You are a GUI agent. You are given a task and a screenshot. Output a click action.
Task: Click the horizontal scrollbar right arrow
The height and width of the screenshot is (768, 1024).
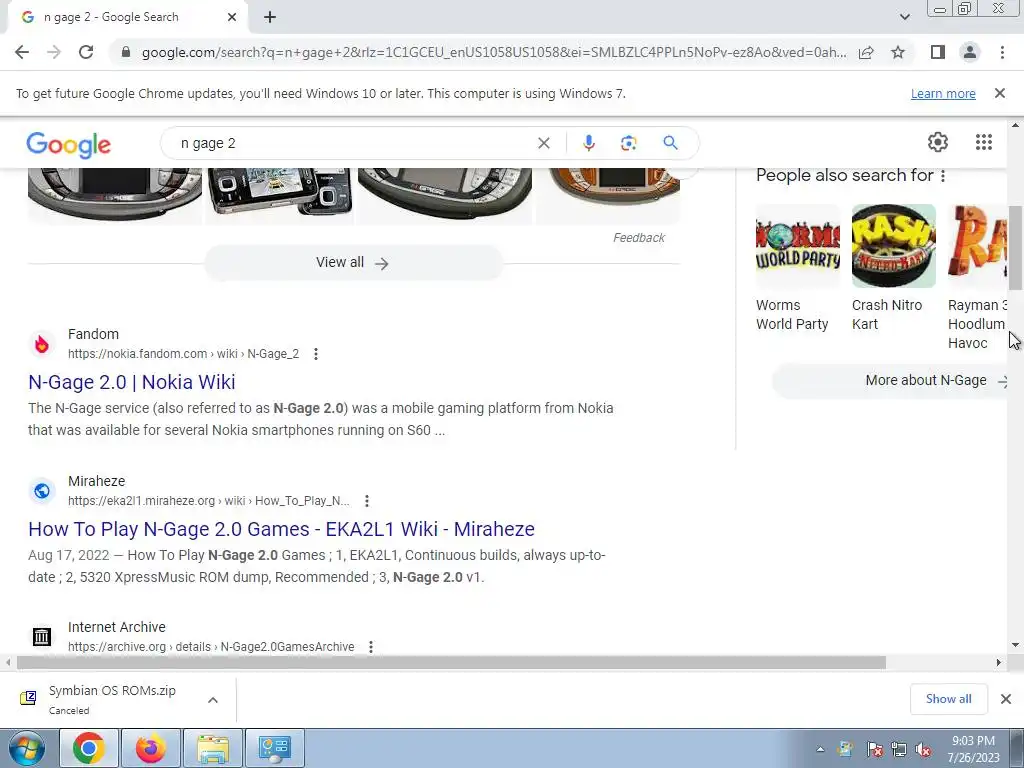999,662
